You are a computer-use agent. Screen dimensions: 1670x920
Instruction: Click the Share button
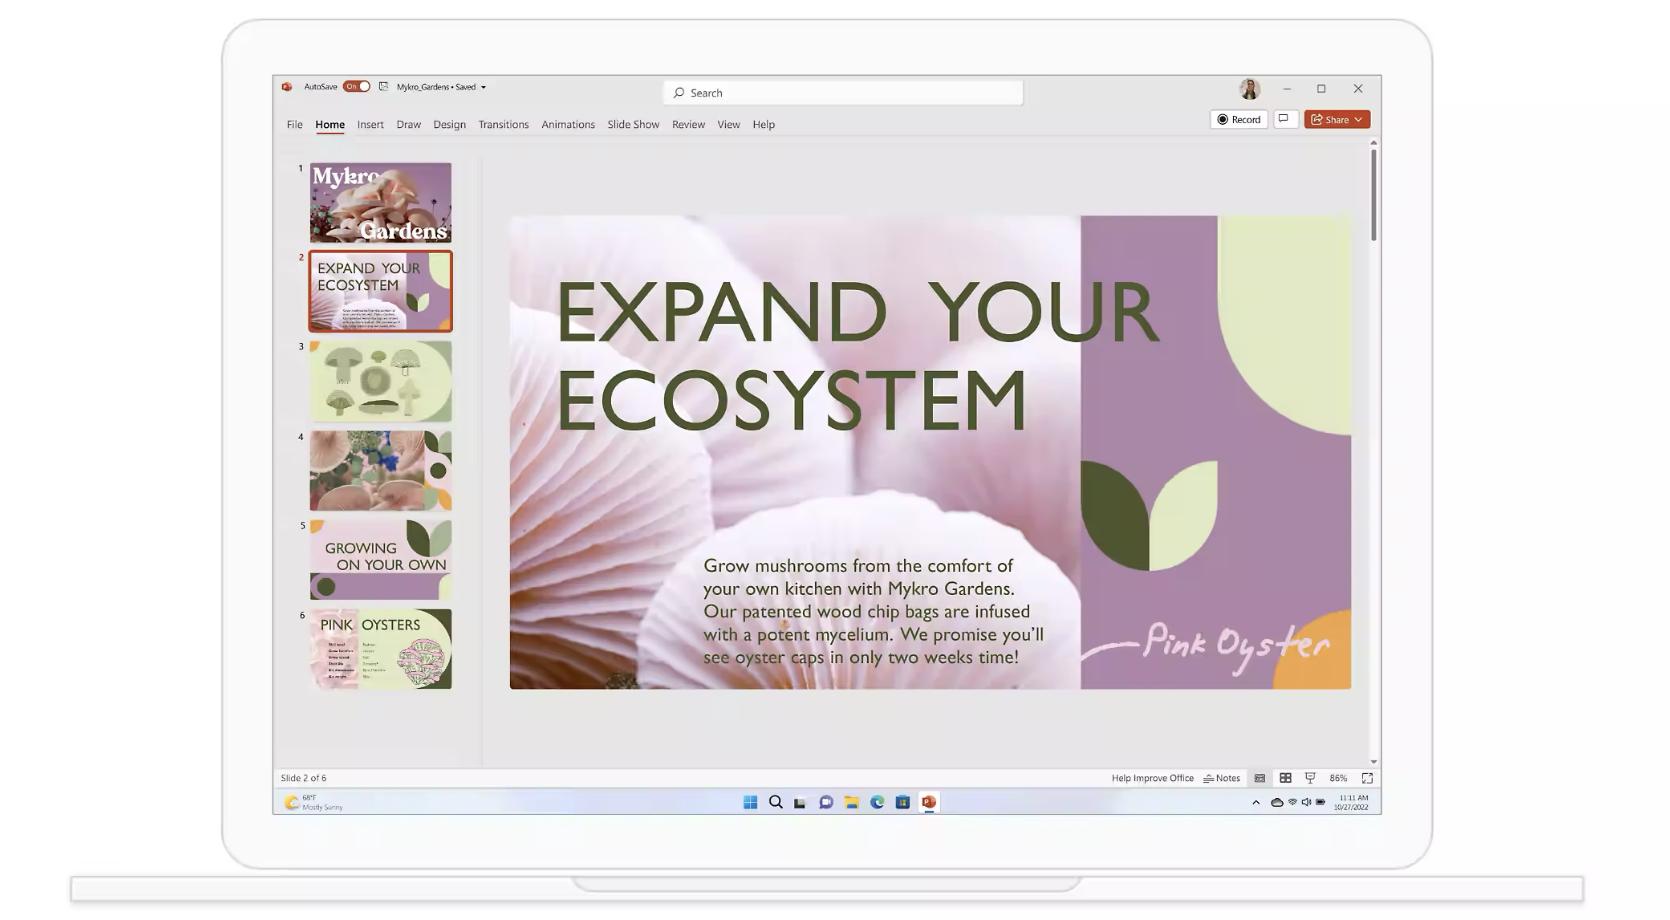[x=1337, y=119]
